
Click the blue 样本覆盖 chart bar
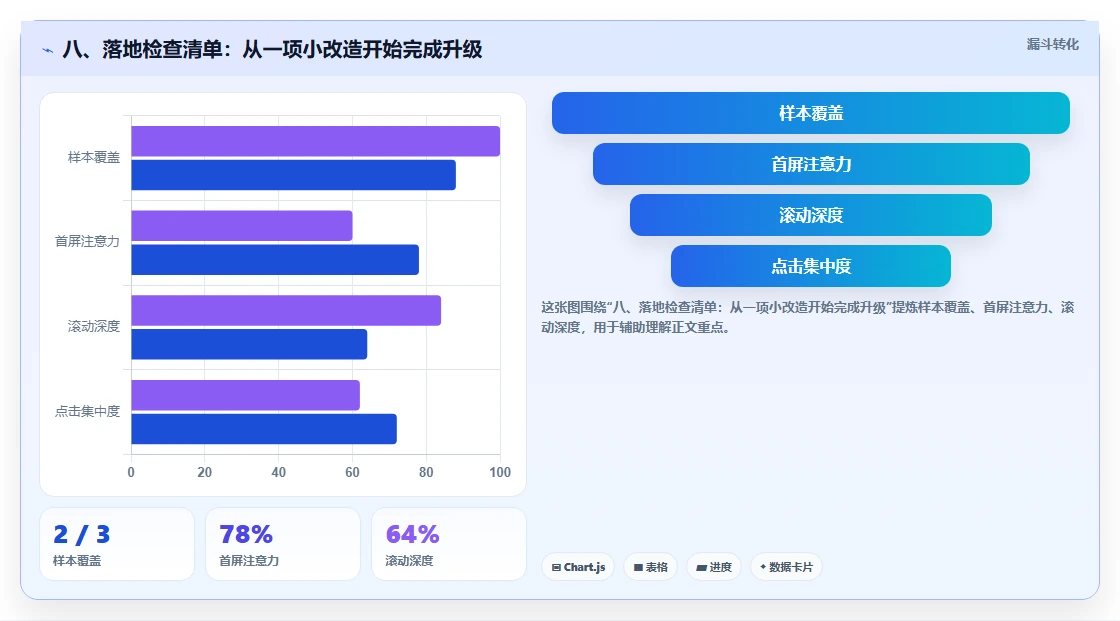294,175
